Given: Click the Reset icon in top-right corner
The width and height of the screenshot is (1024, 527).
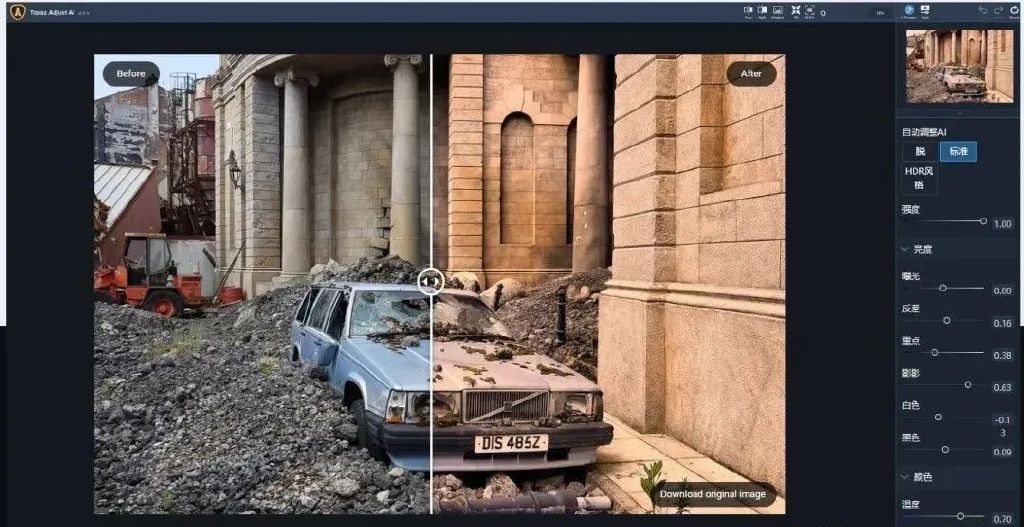Looking at the screenshot, I should click(1013, 11).
